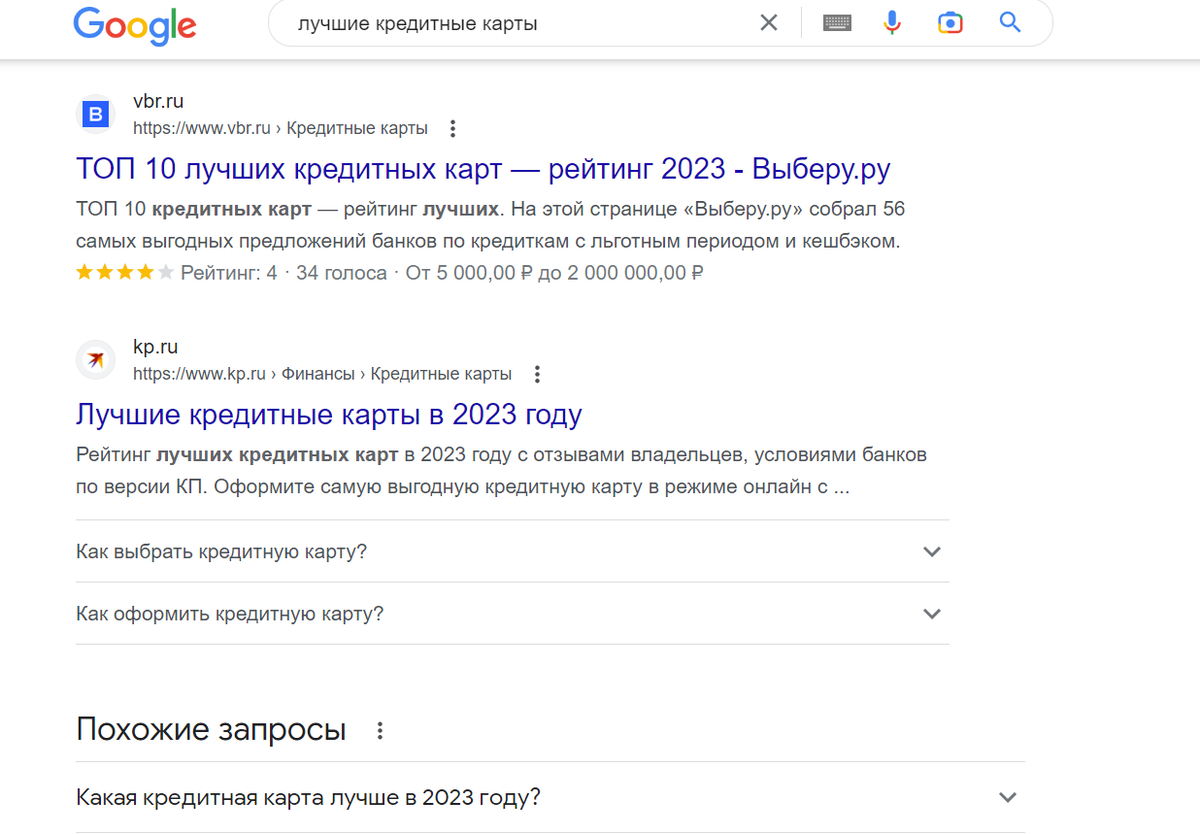Click the vbr.ru site name
The image size is (1200, 834).
[158, 101]
